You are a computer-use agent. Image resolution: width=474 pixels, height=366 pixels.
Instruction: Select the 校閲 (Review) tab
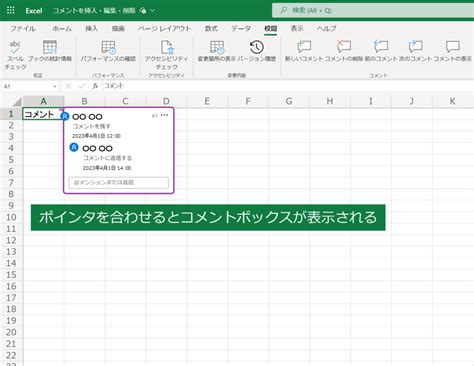(x=271, y=29)
